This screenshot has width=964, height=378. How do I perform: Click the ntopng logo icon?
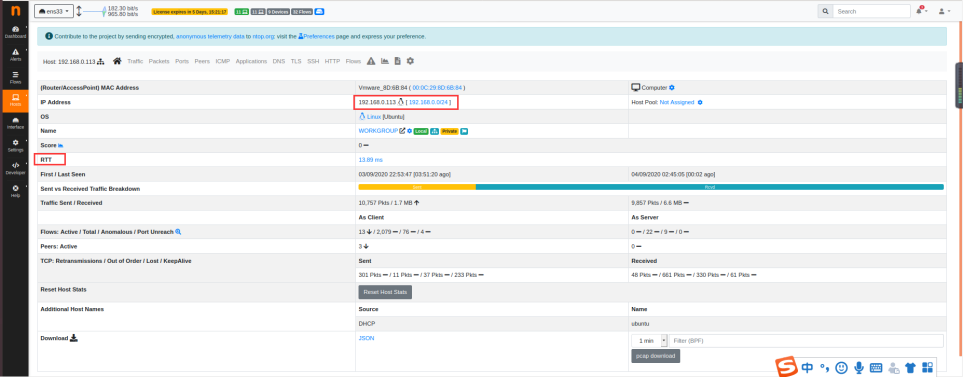[14, 10]
